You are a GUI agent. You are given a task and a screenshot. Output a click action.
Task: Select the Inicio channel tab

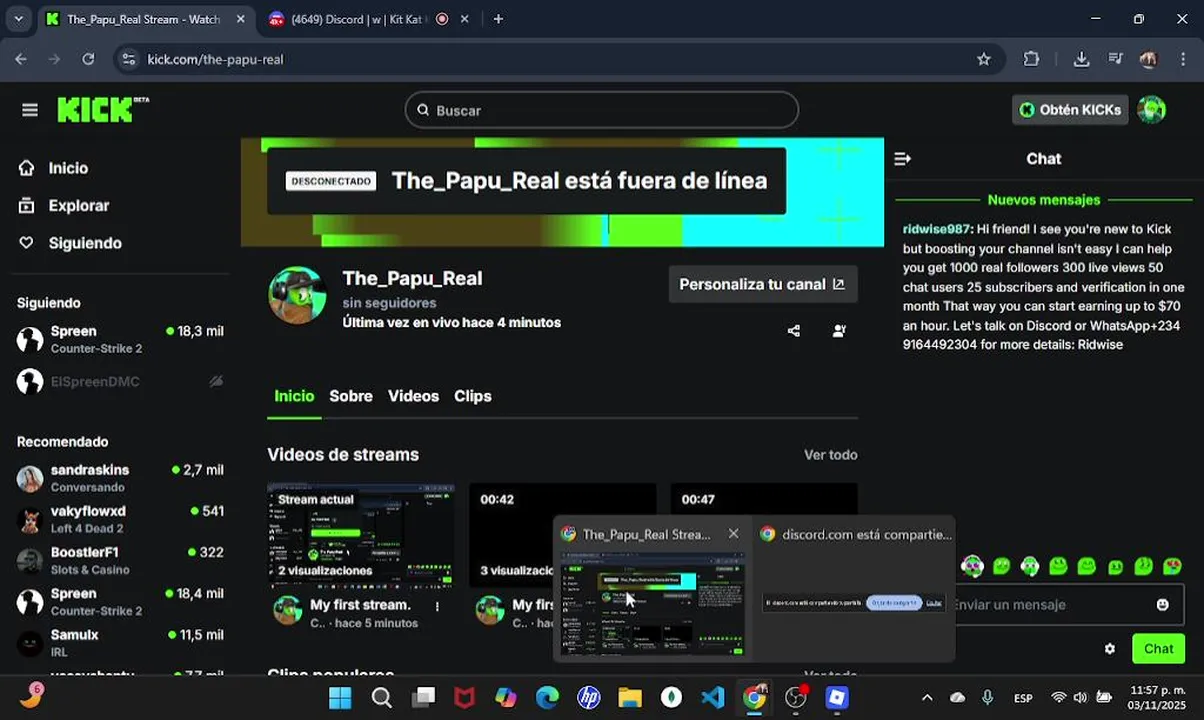point(294,396)
